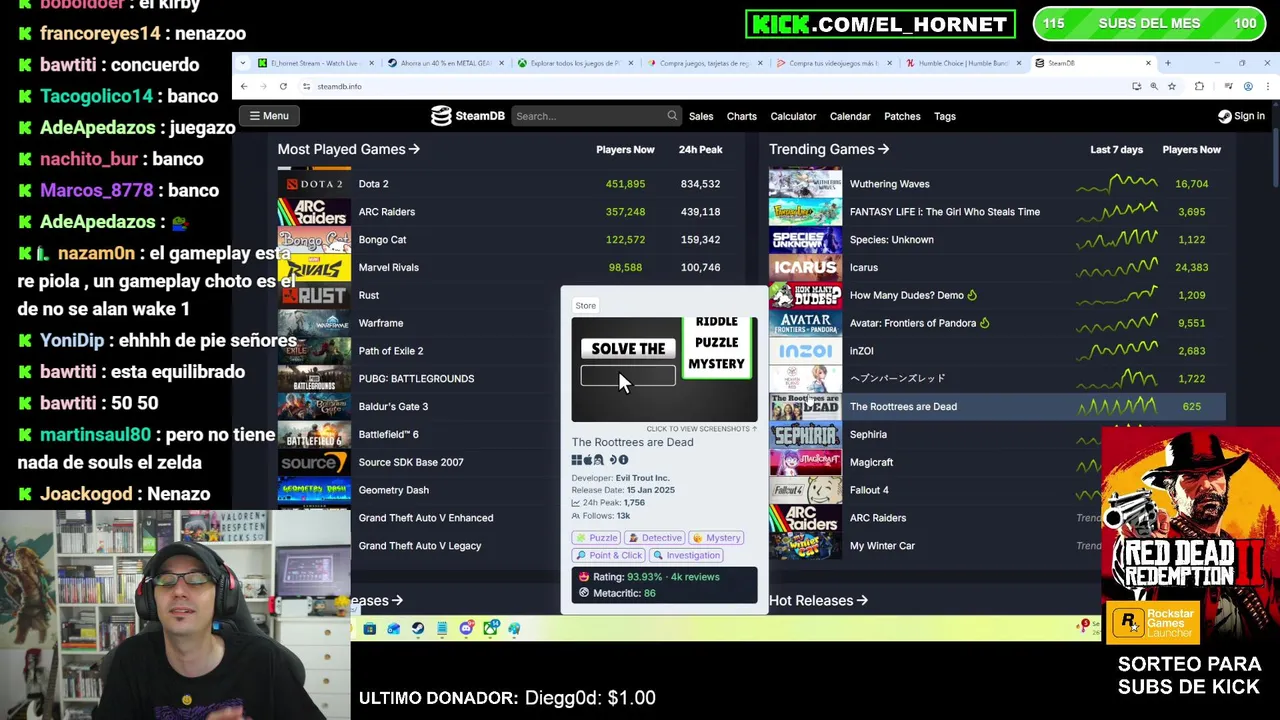Open the Calendar navigation item
This screenshot has height=720, width=1280.
pos(850,116)
